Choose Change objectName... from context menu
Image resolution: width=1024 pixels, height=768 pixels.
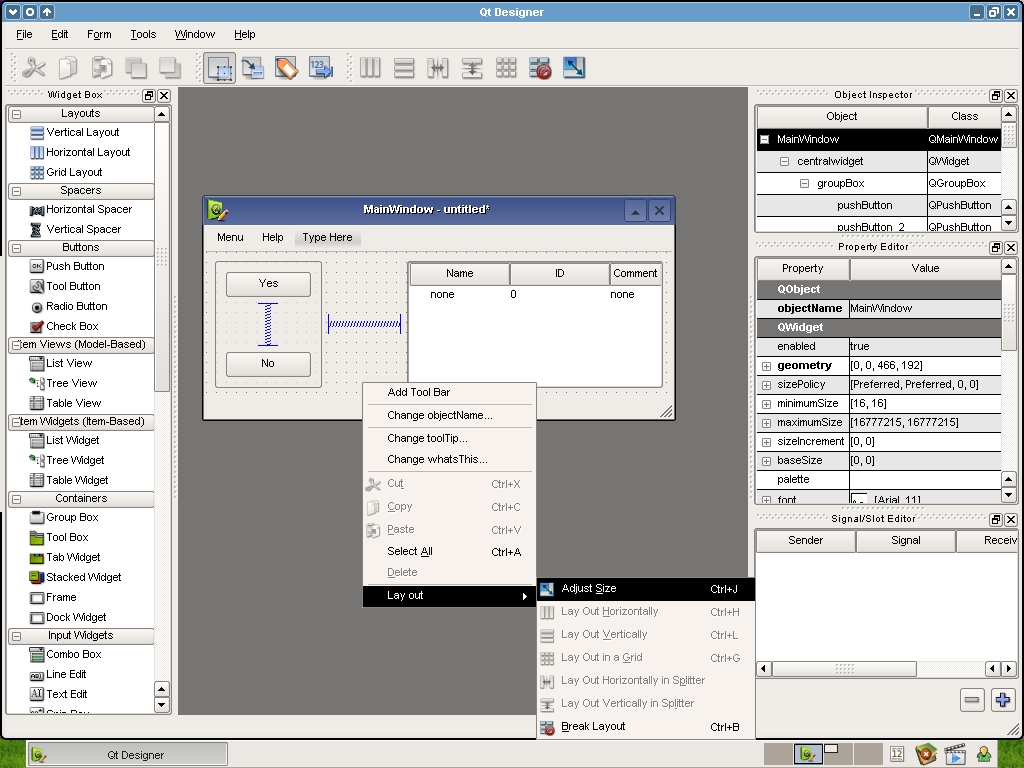449,415
